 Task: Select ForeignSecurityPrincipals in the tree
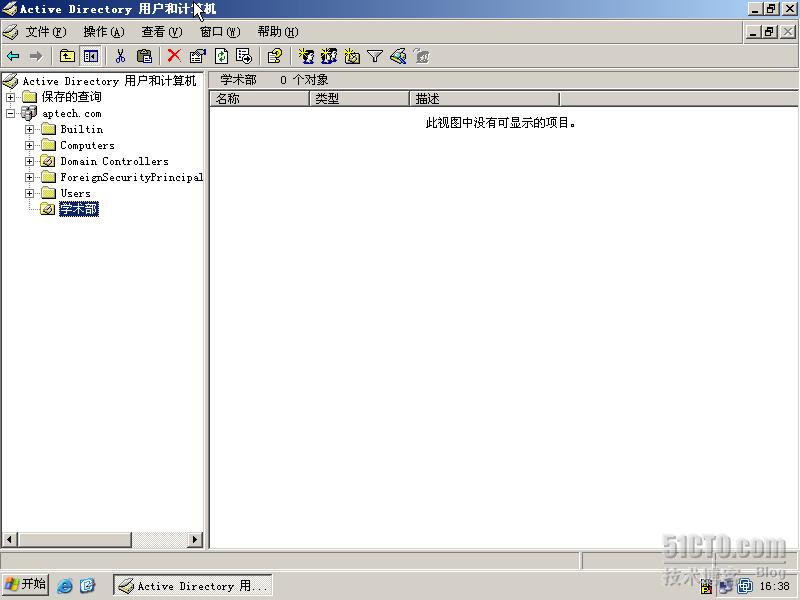pyautogui.click(x=131, y=178)
